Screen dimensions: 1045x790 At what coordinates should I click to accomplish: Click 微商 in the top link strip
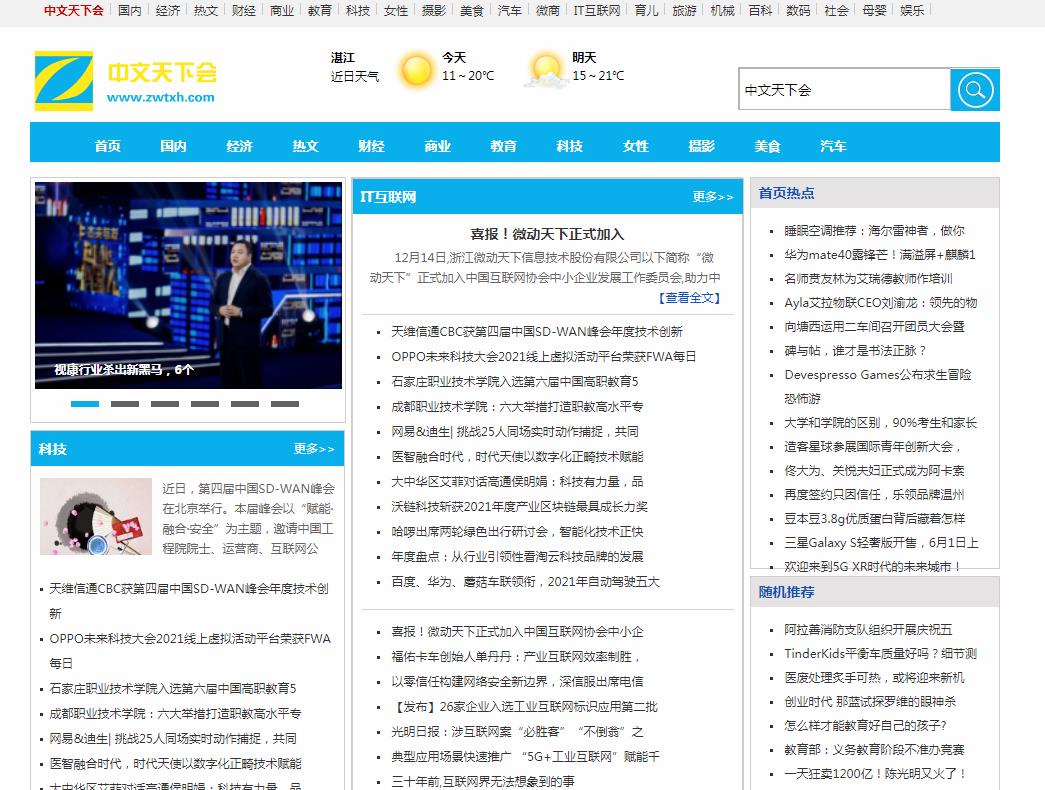pos(548,11)
